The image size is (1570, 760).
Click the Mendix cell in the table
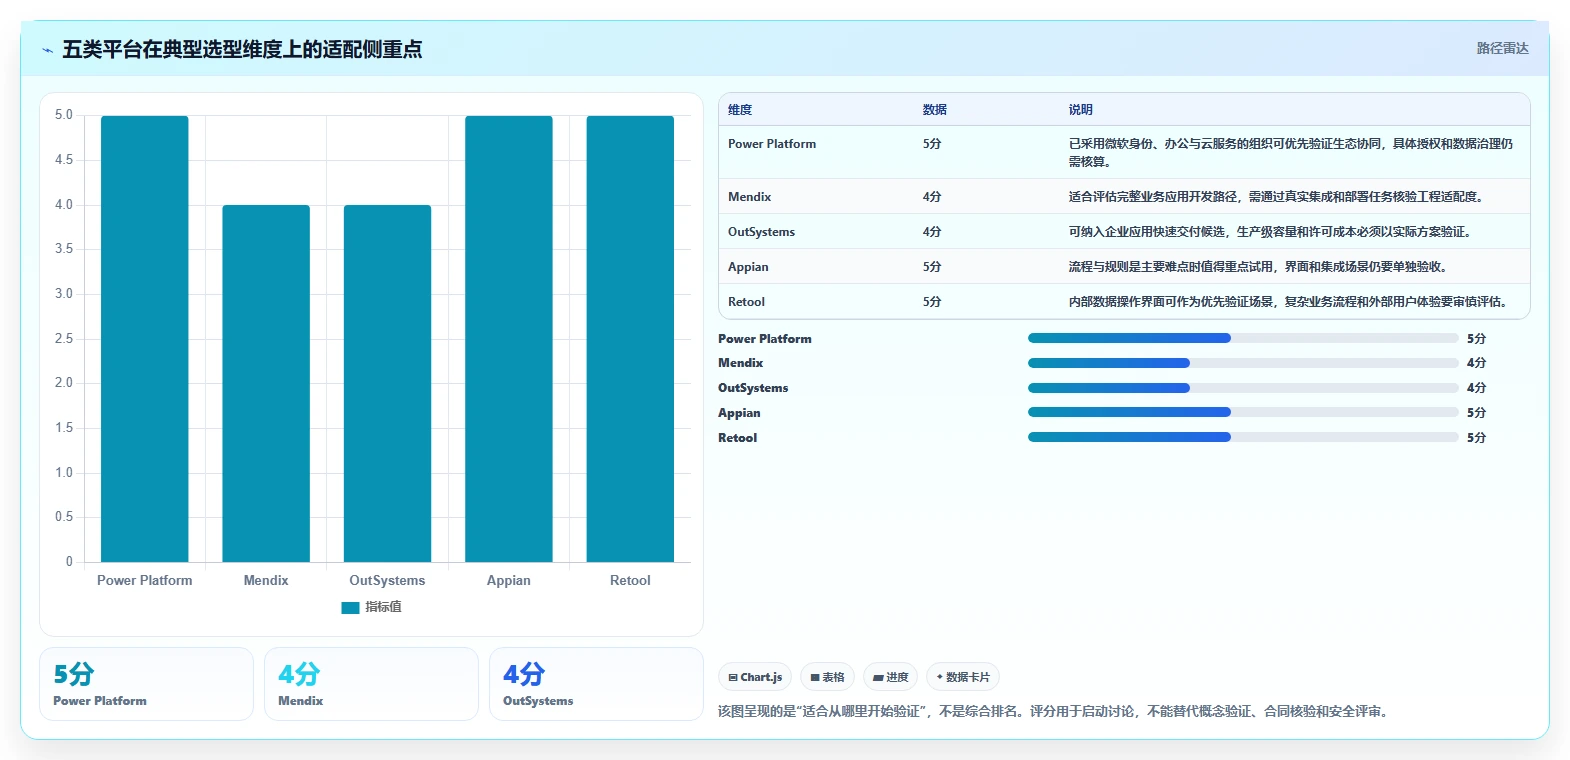750,197
